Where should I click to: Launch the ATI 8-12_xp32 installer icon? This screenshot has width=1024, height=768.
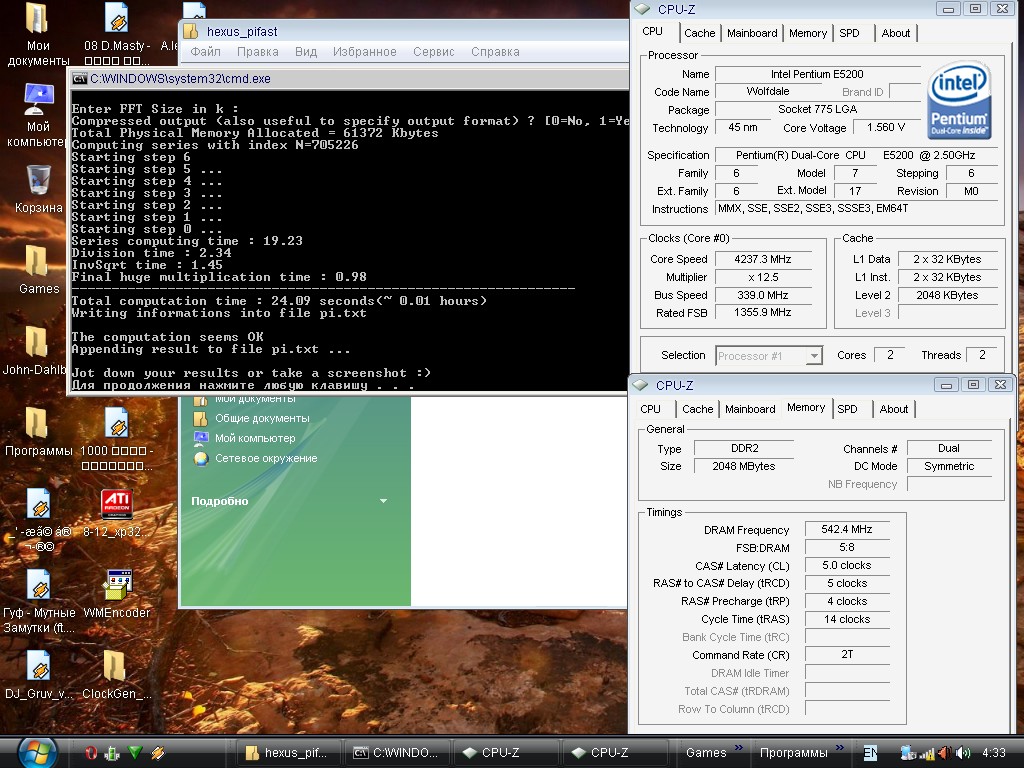point(116,504)
